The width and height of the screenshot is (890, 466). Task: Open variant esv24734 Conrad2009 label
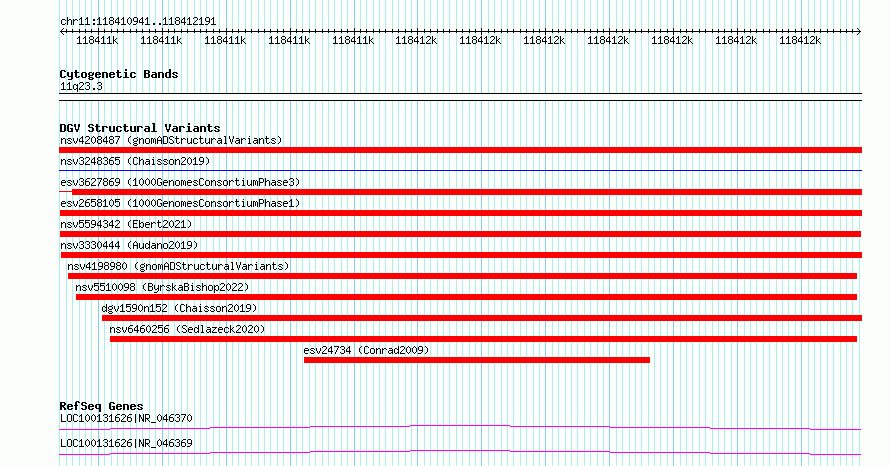tap(366, 350)
